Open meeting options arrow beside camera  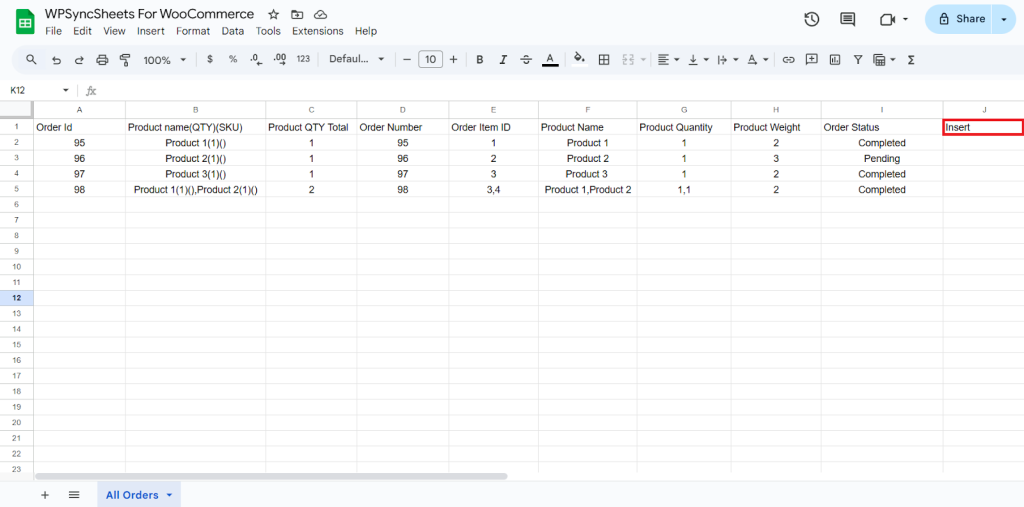[x=905, y=20]
